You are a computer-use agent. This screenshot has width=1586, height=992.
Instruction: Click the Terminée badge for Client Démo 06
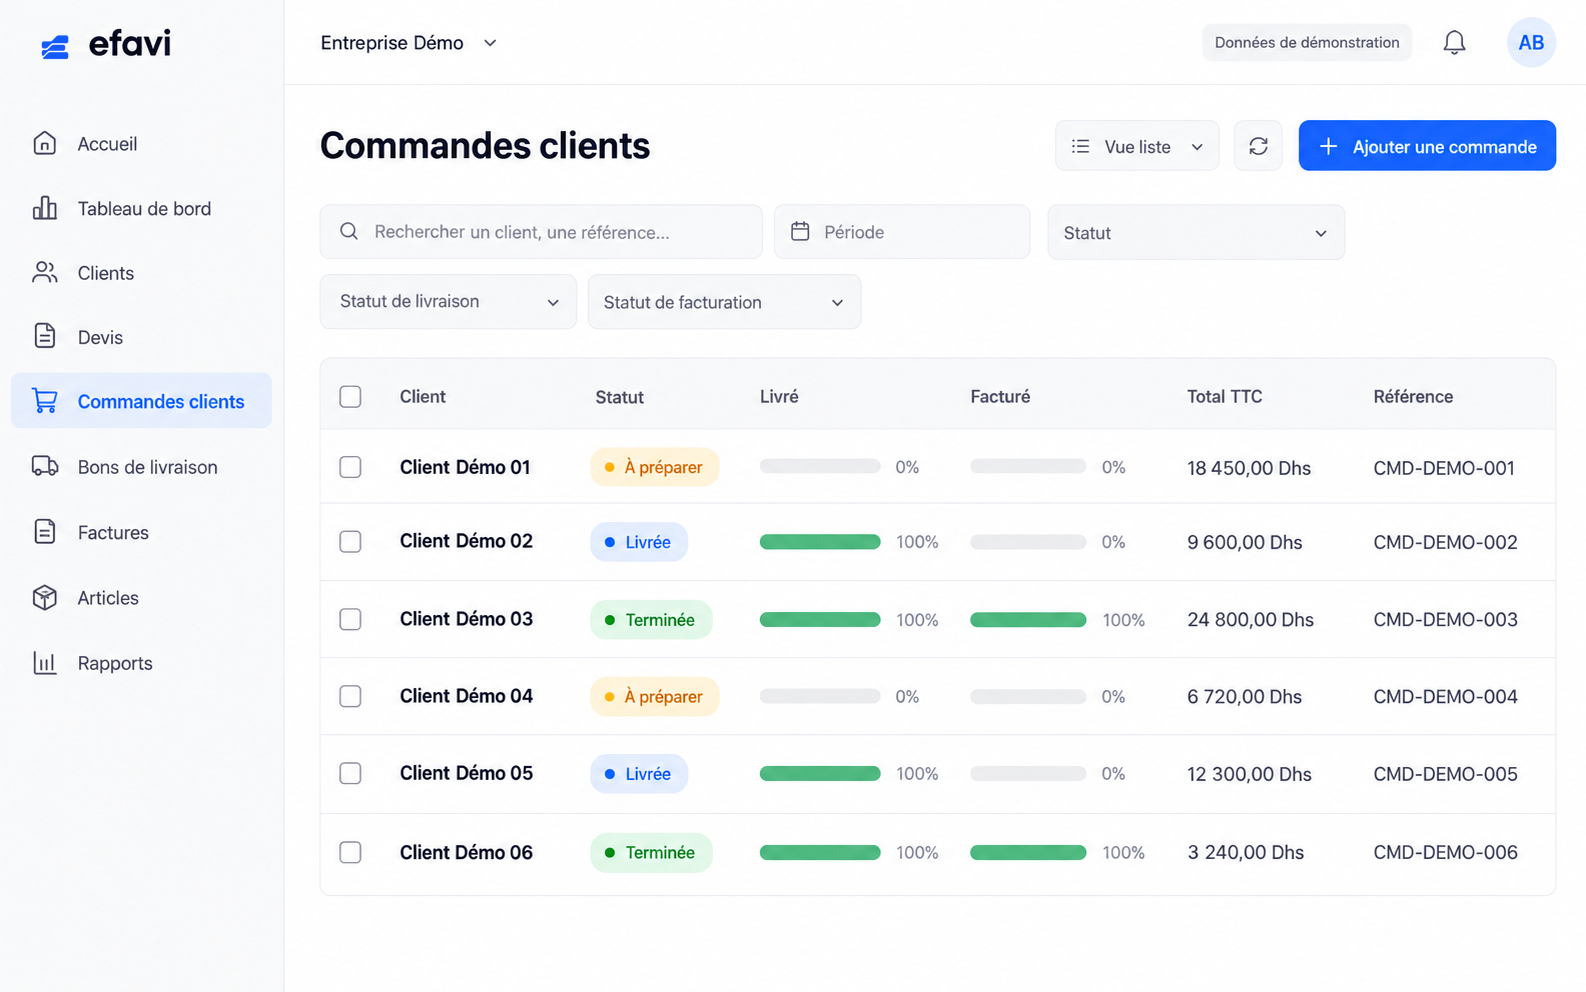click(x=651, y=852)
